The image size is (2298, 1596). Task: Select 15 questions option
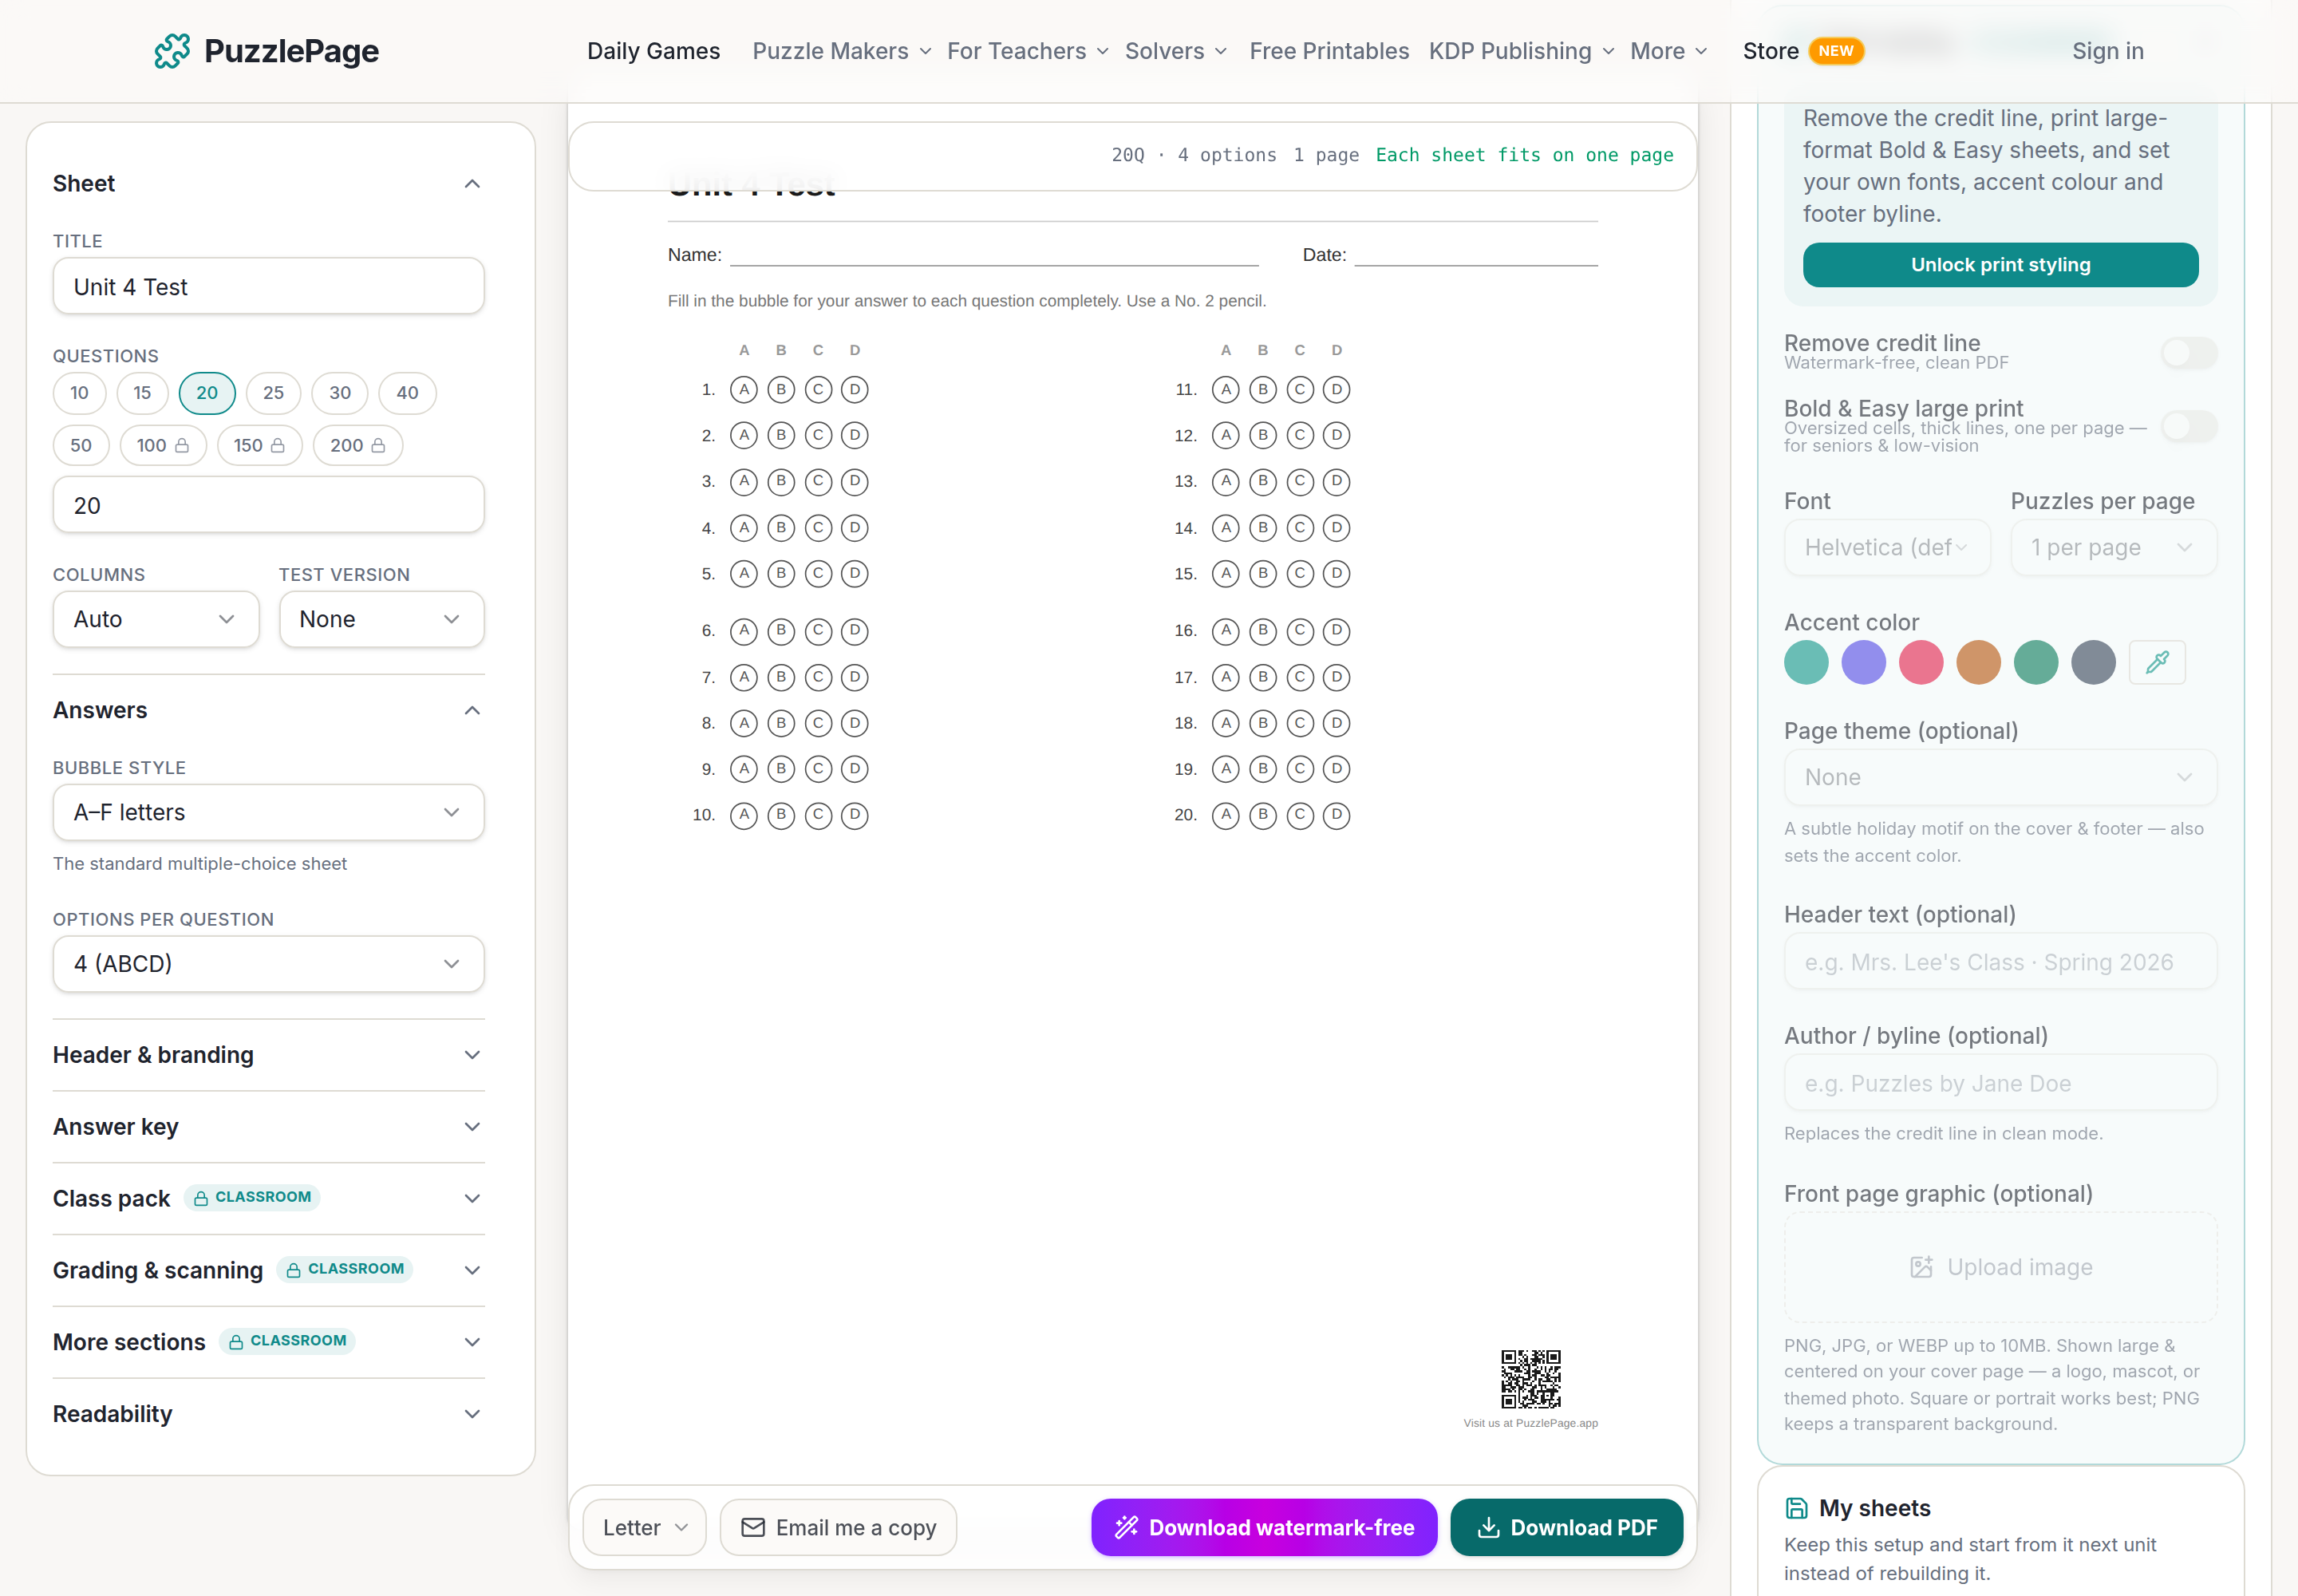143,393
